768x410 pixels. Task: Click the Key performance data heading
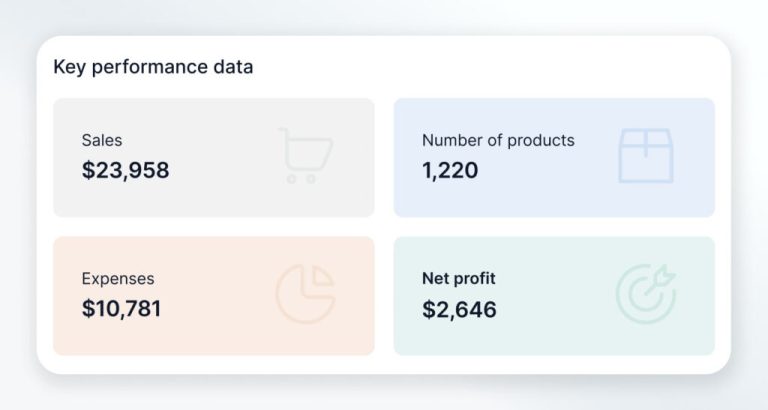coord(153,67)
